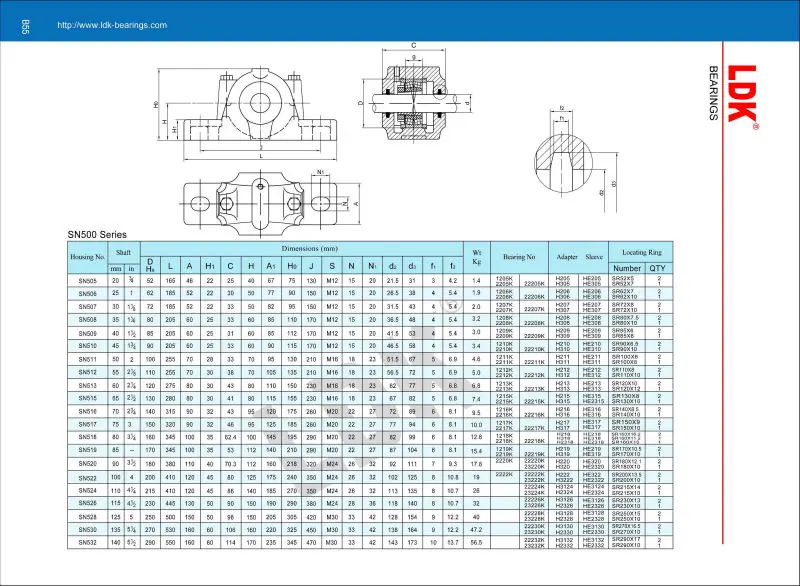Select housing number SN528
Screen dimensions: 800x586
pos(87,517)
